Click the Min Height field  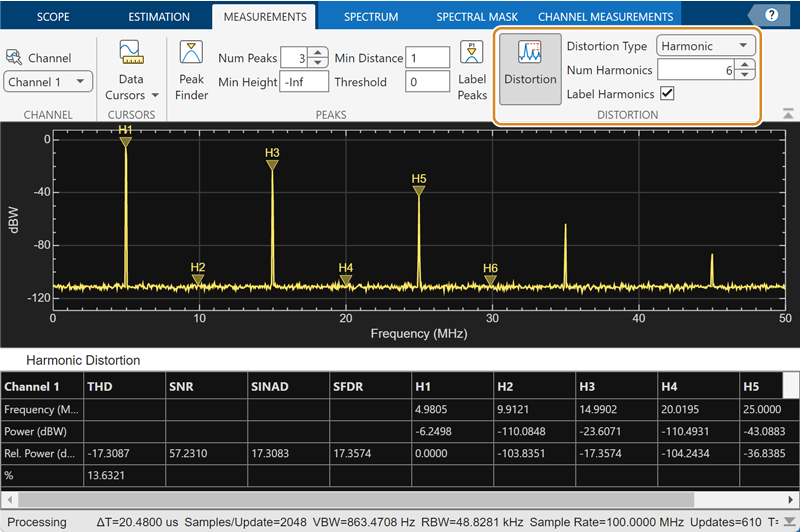pos(304,82)
